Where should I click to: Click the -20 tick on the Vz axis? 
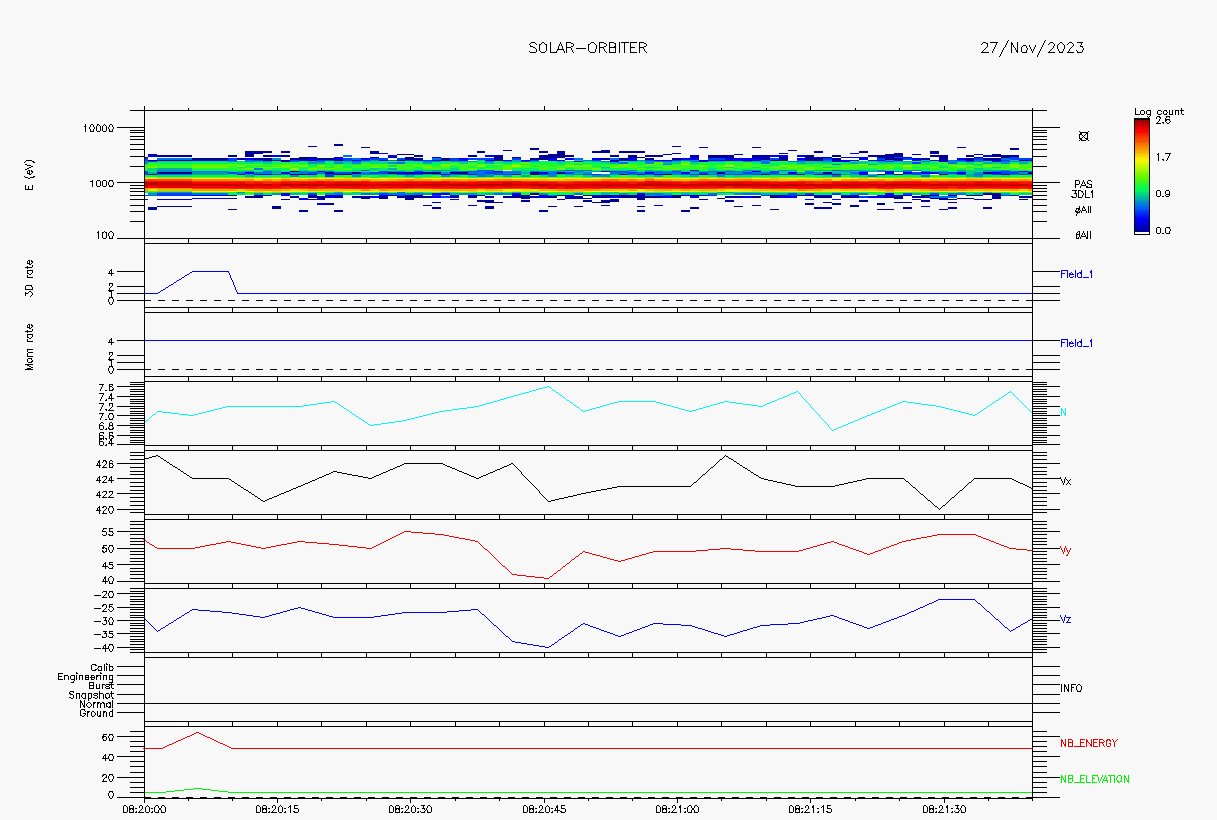pyautogui.click(x=104, y=593)
